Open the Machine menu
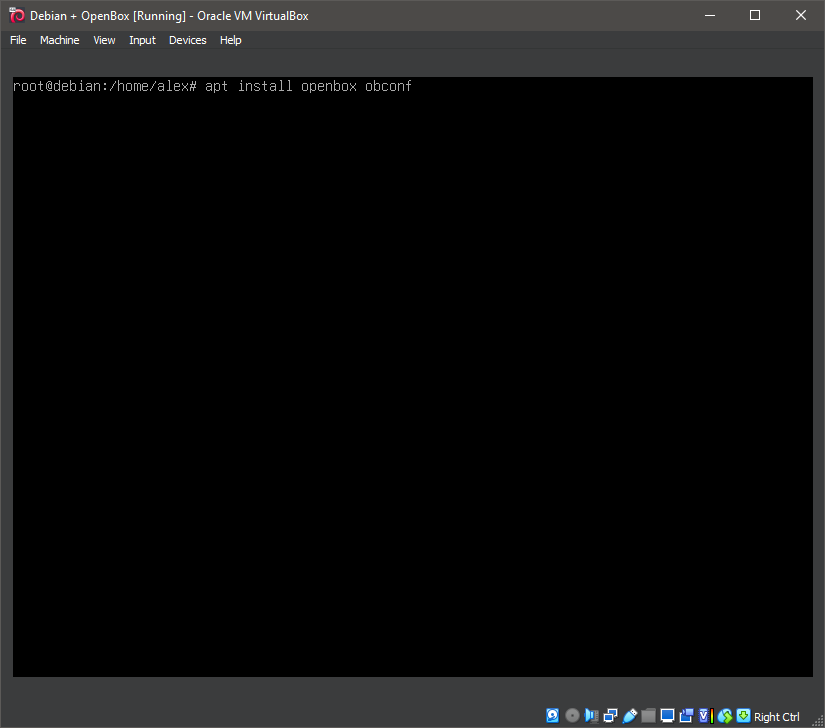Viewport: 825px width, 728px height. click(59, 40)
